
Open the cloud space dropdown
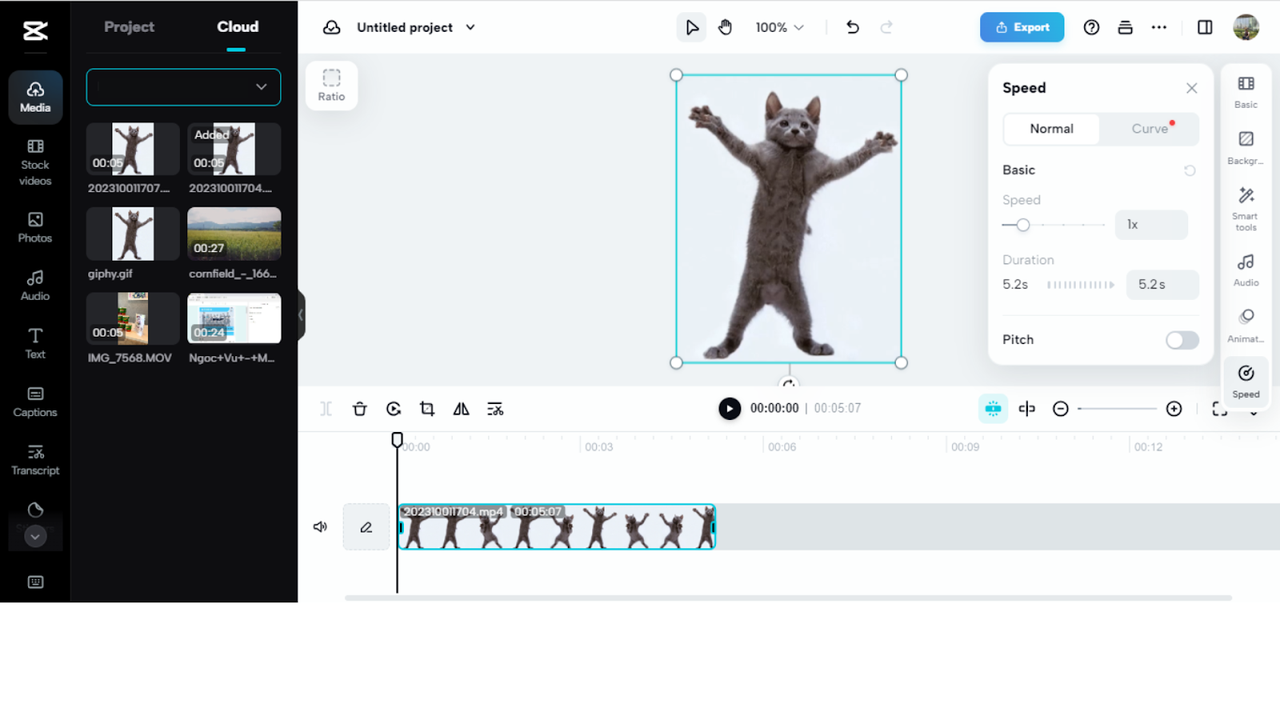point(183,87)
